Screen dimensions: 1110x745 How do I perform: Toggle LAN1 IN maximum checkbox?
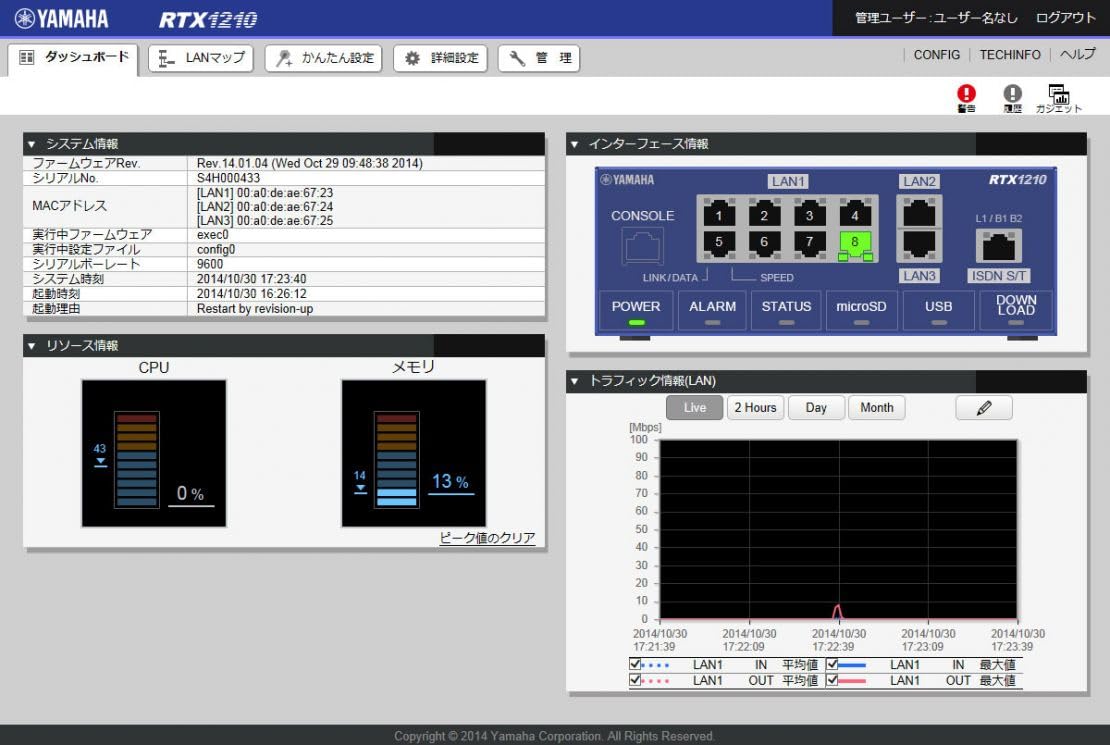click(x=832, y=664)
